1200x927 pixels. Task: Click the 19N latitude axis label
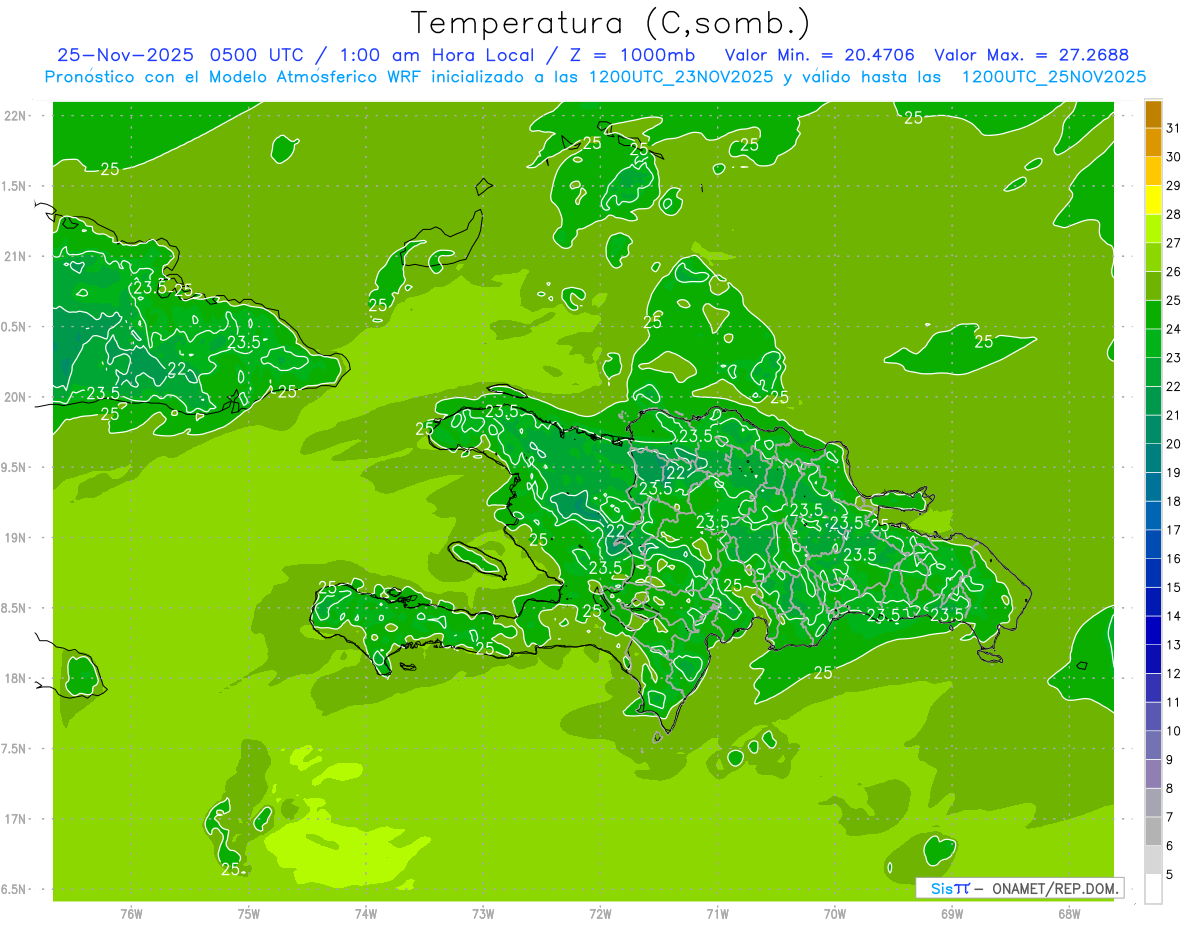tap(17, 537)
